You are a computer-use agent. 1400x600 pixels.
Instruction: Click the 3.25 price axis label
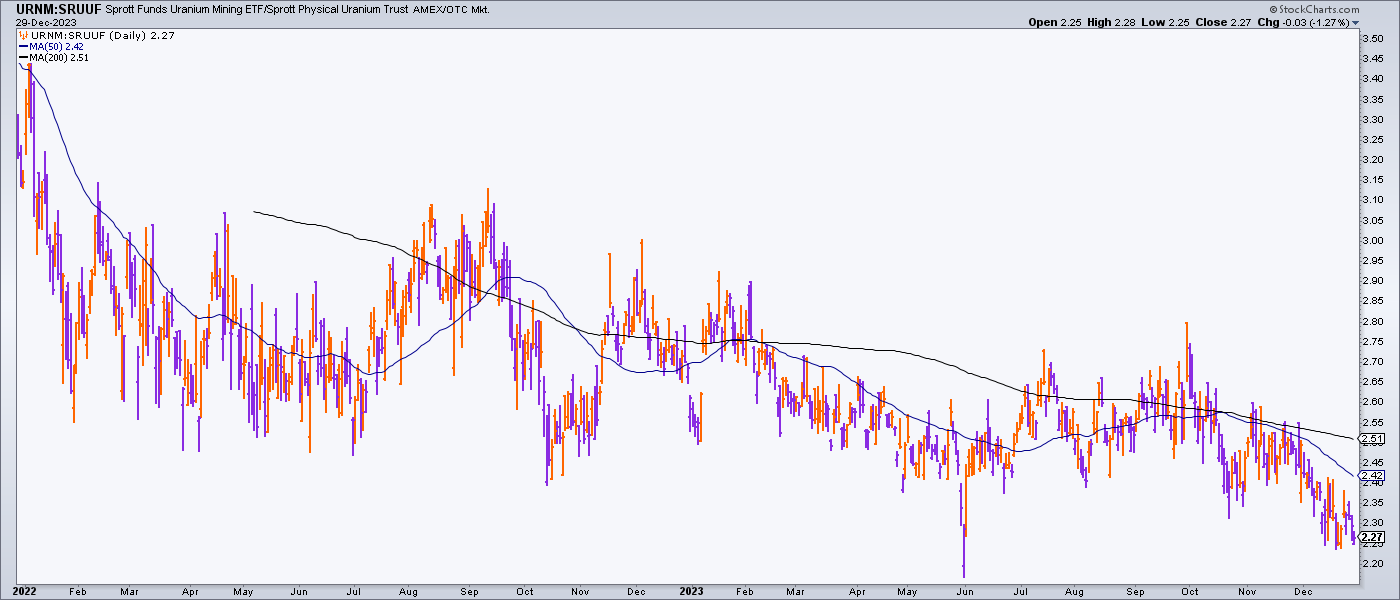pos(1373,139)
